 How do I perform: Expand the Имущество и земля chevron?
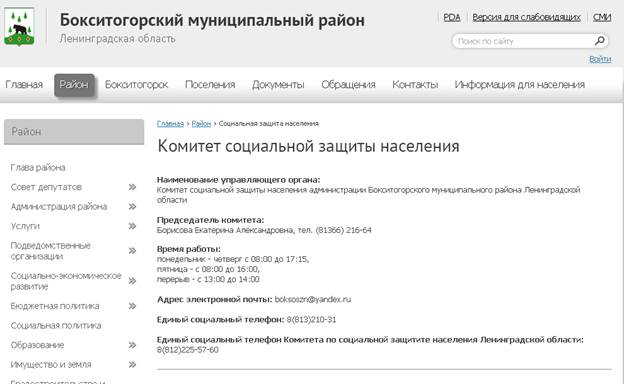click(133, 365)
